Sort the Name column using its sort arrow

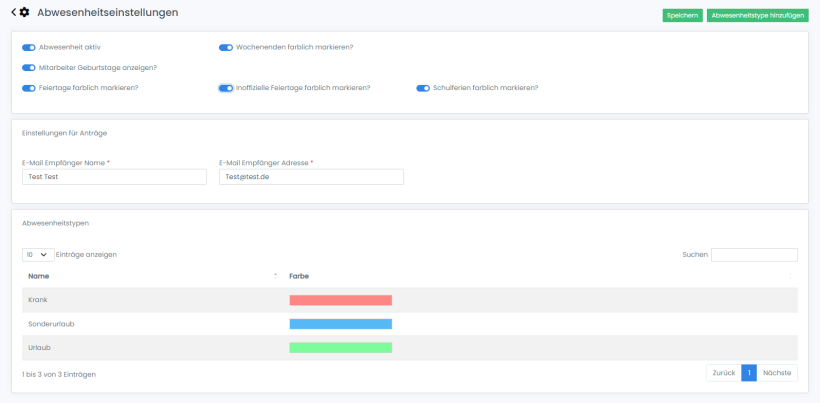point(275,275)
